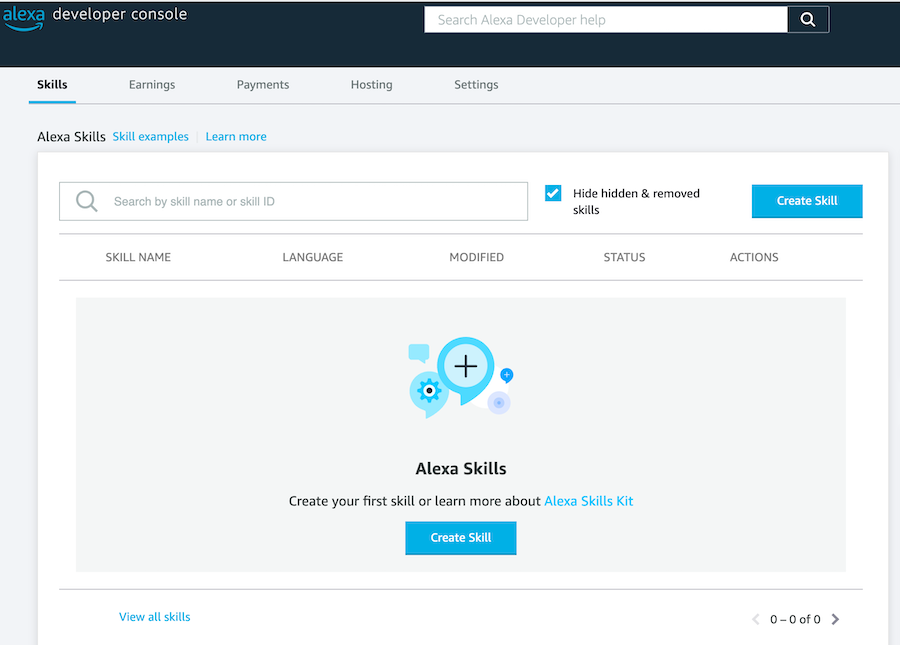900x645 pixels.
Task: Click the previous page chevron
Action: (x=755, y=619)
